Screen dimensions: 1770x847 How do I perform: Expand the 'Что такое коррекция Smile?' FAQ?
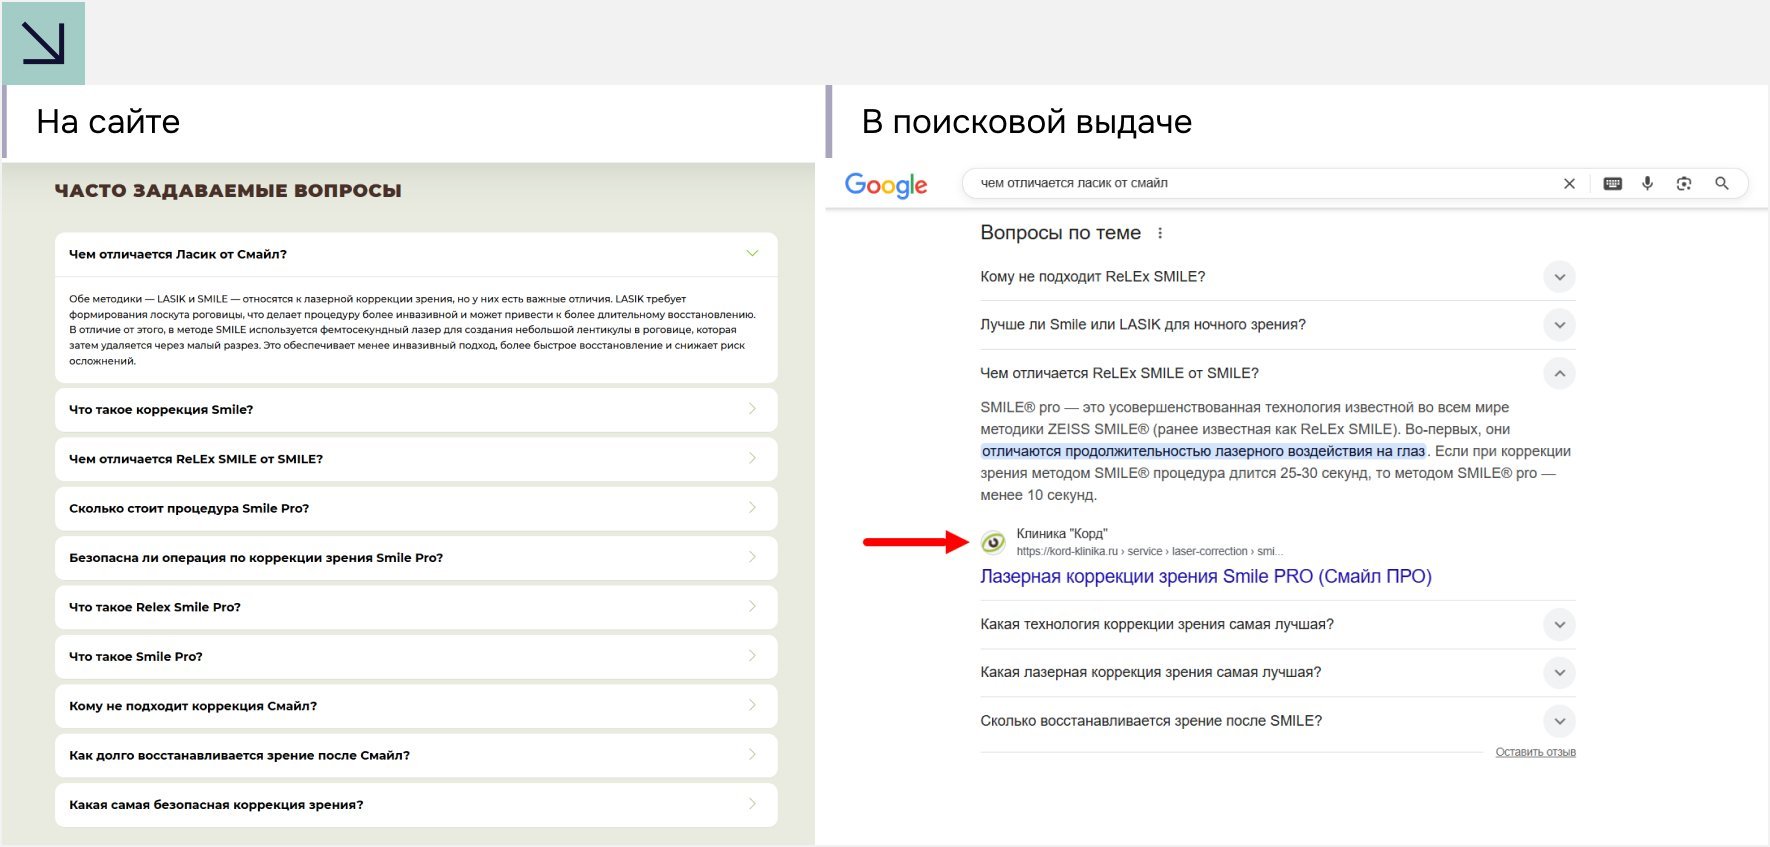(x=416, y=410)
